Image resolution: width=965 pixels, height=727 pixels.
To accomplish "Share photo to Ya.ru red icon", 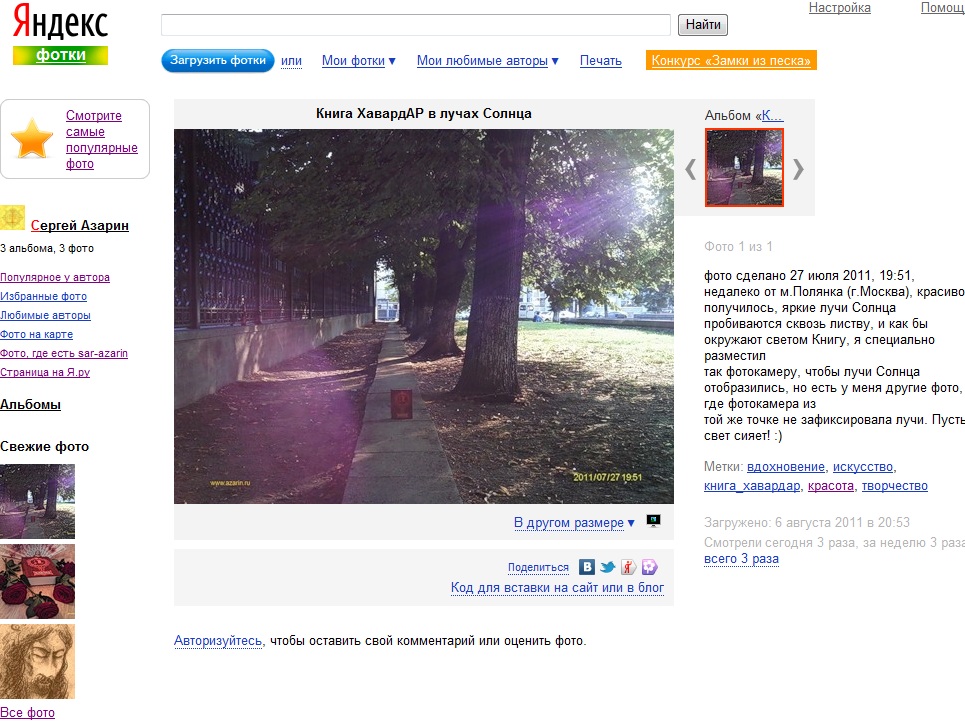I will coord(628,567).
